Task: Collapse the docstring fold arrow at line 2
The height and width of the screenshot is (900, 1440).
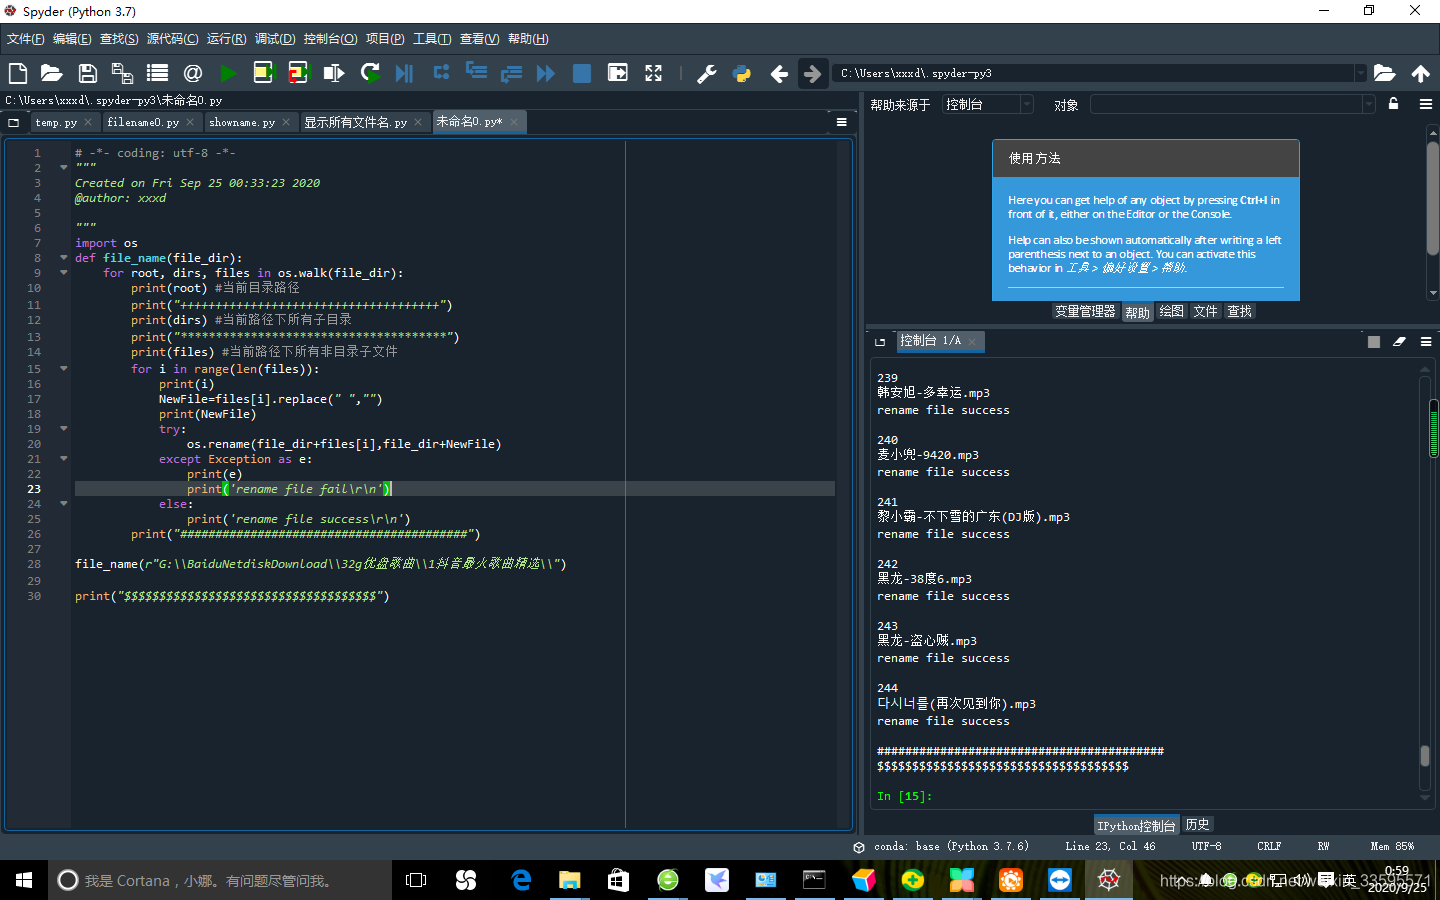Action: [63, 168]
